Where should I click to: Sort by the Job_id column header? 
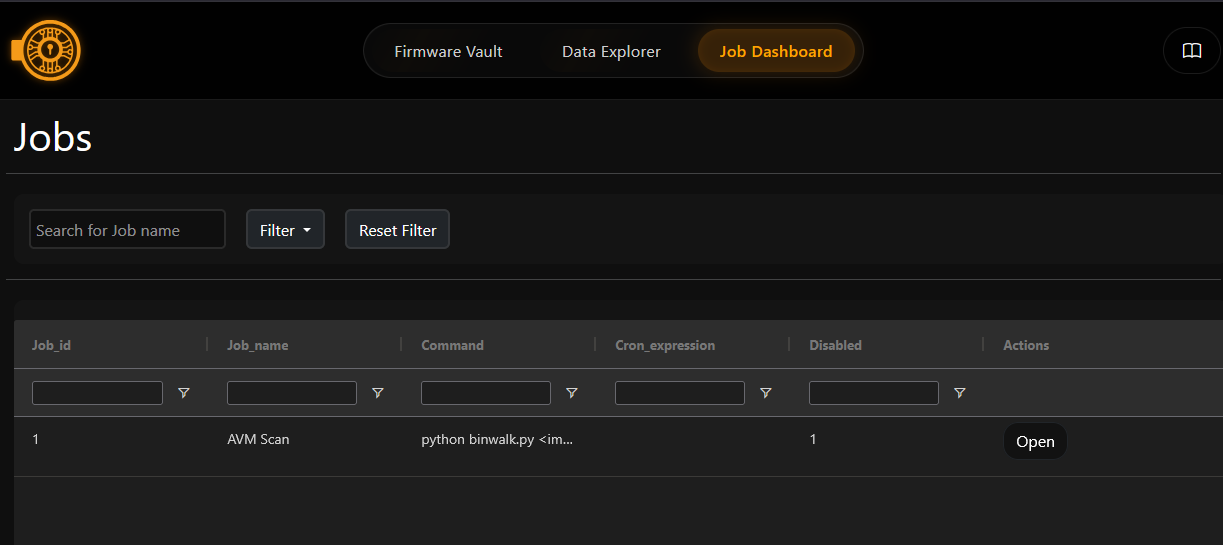pos(51,345)
